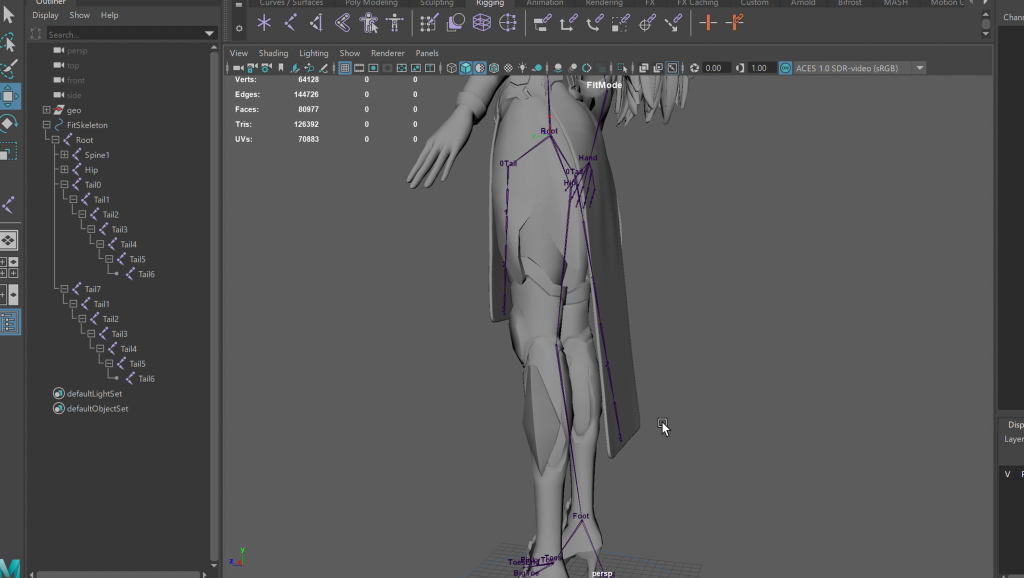
Task: Create a Cluster deformer from shelf
Action: click(507, 23)
